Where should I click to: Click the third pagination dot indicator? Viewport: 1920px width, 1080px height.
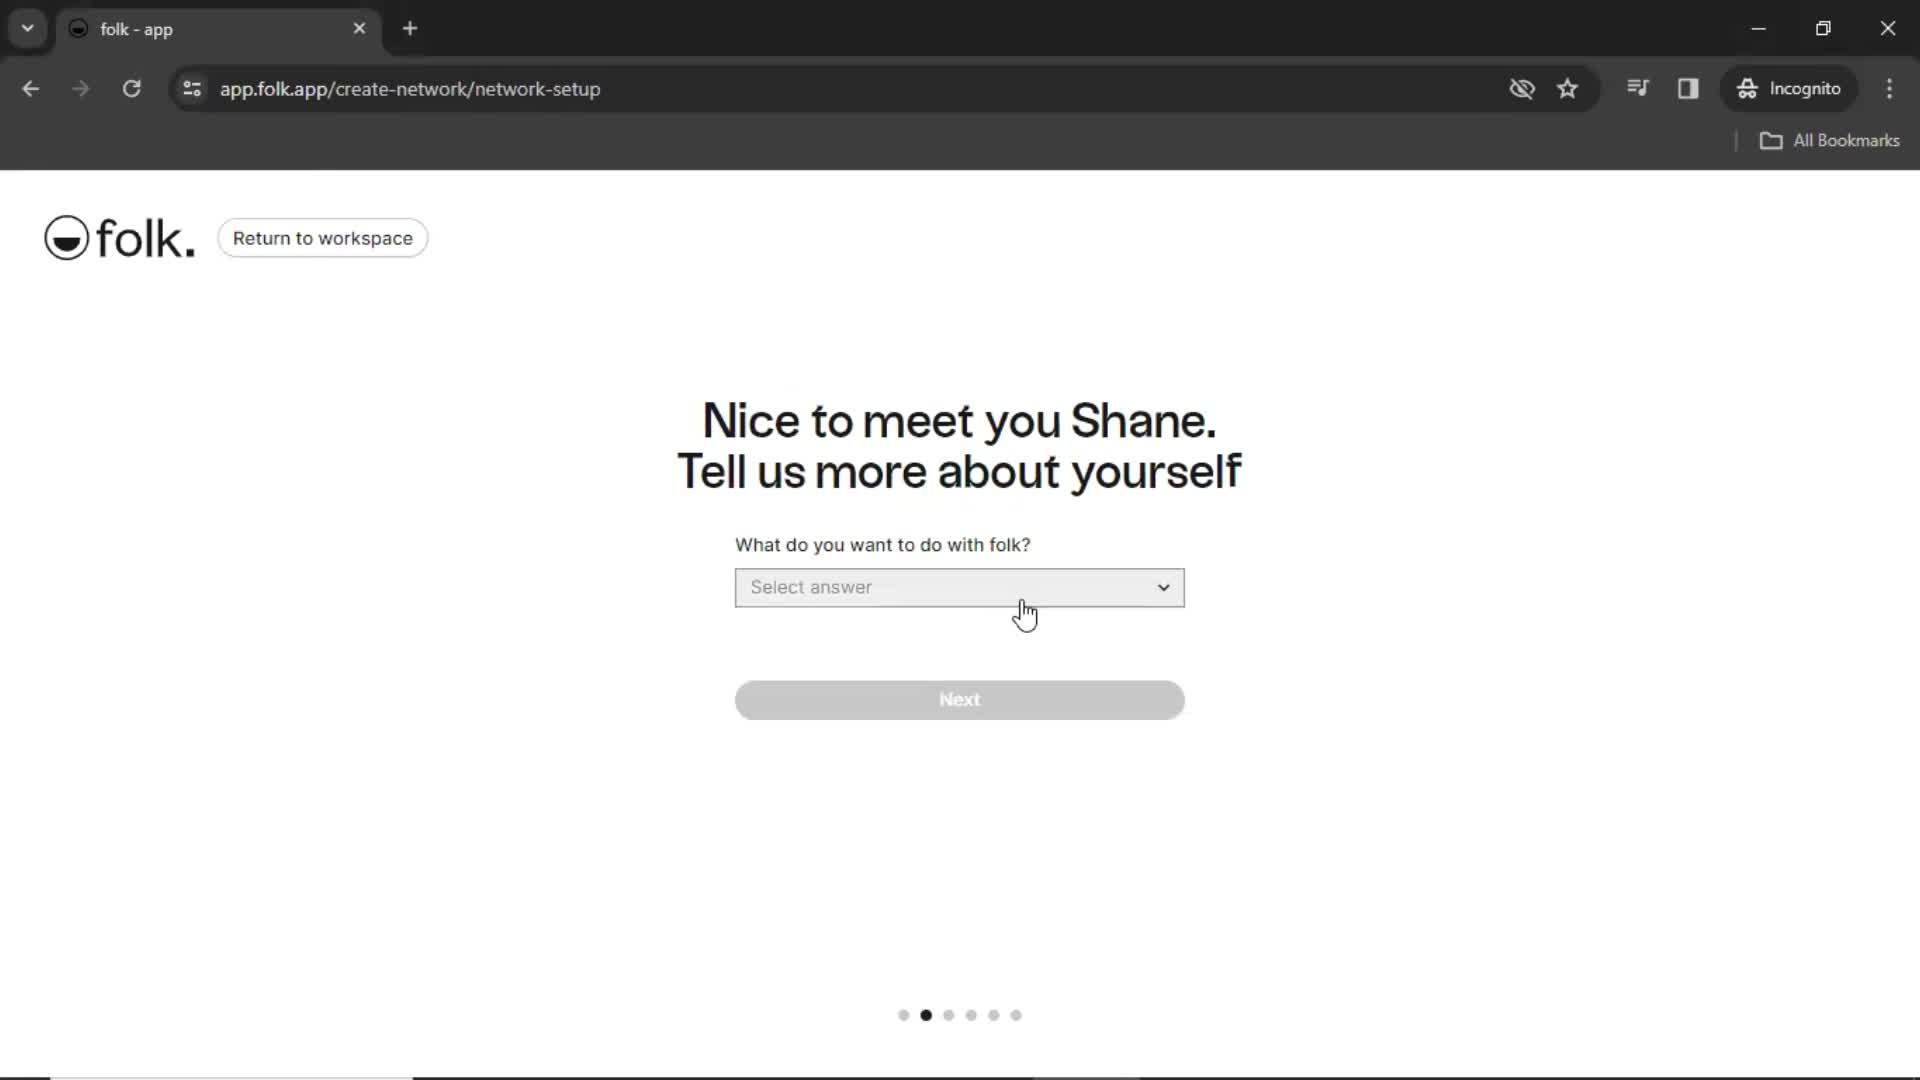(x=948, y=1014)
